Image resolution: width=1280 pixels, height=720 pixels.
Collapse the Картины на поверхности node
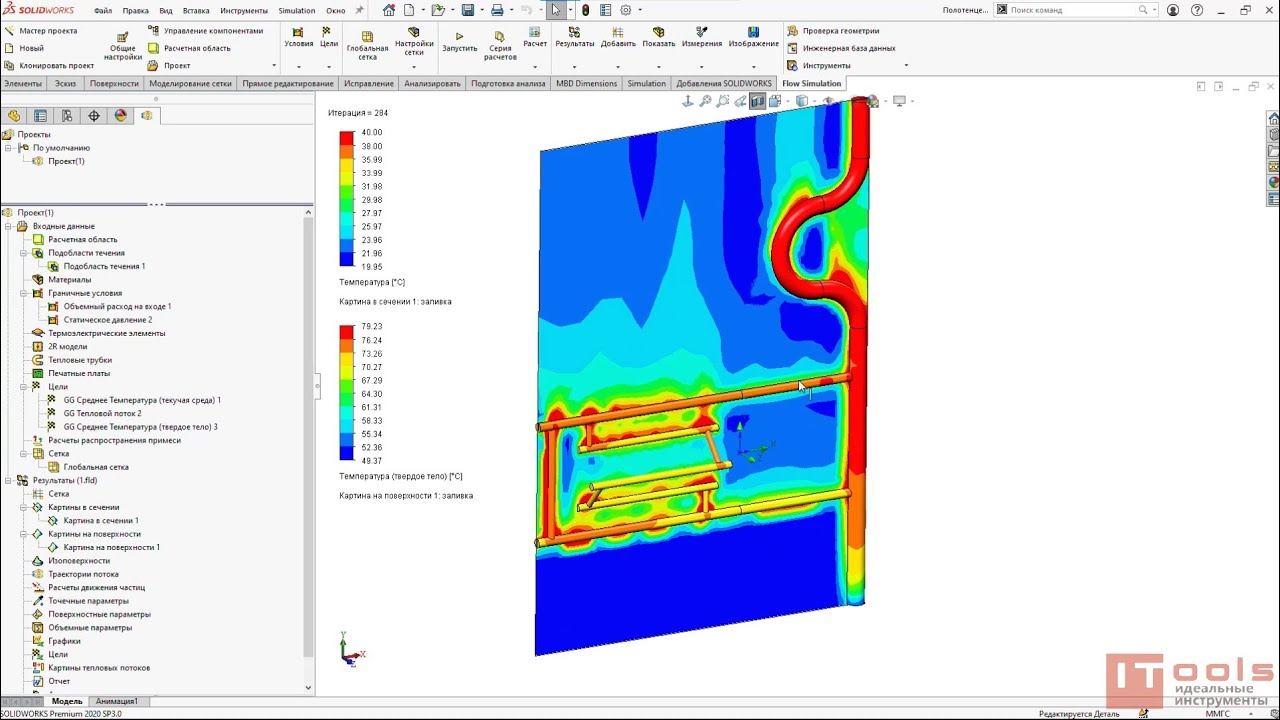(24, 534)
